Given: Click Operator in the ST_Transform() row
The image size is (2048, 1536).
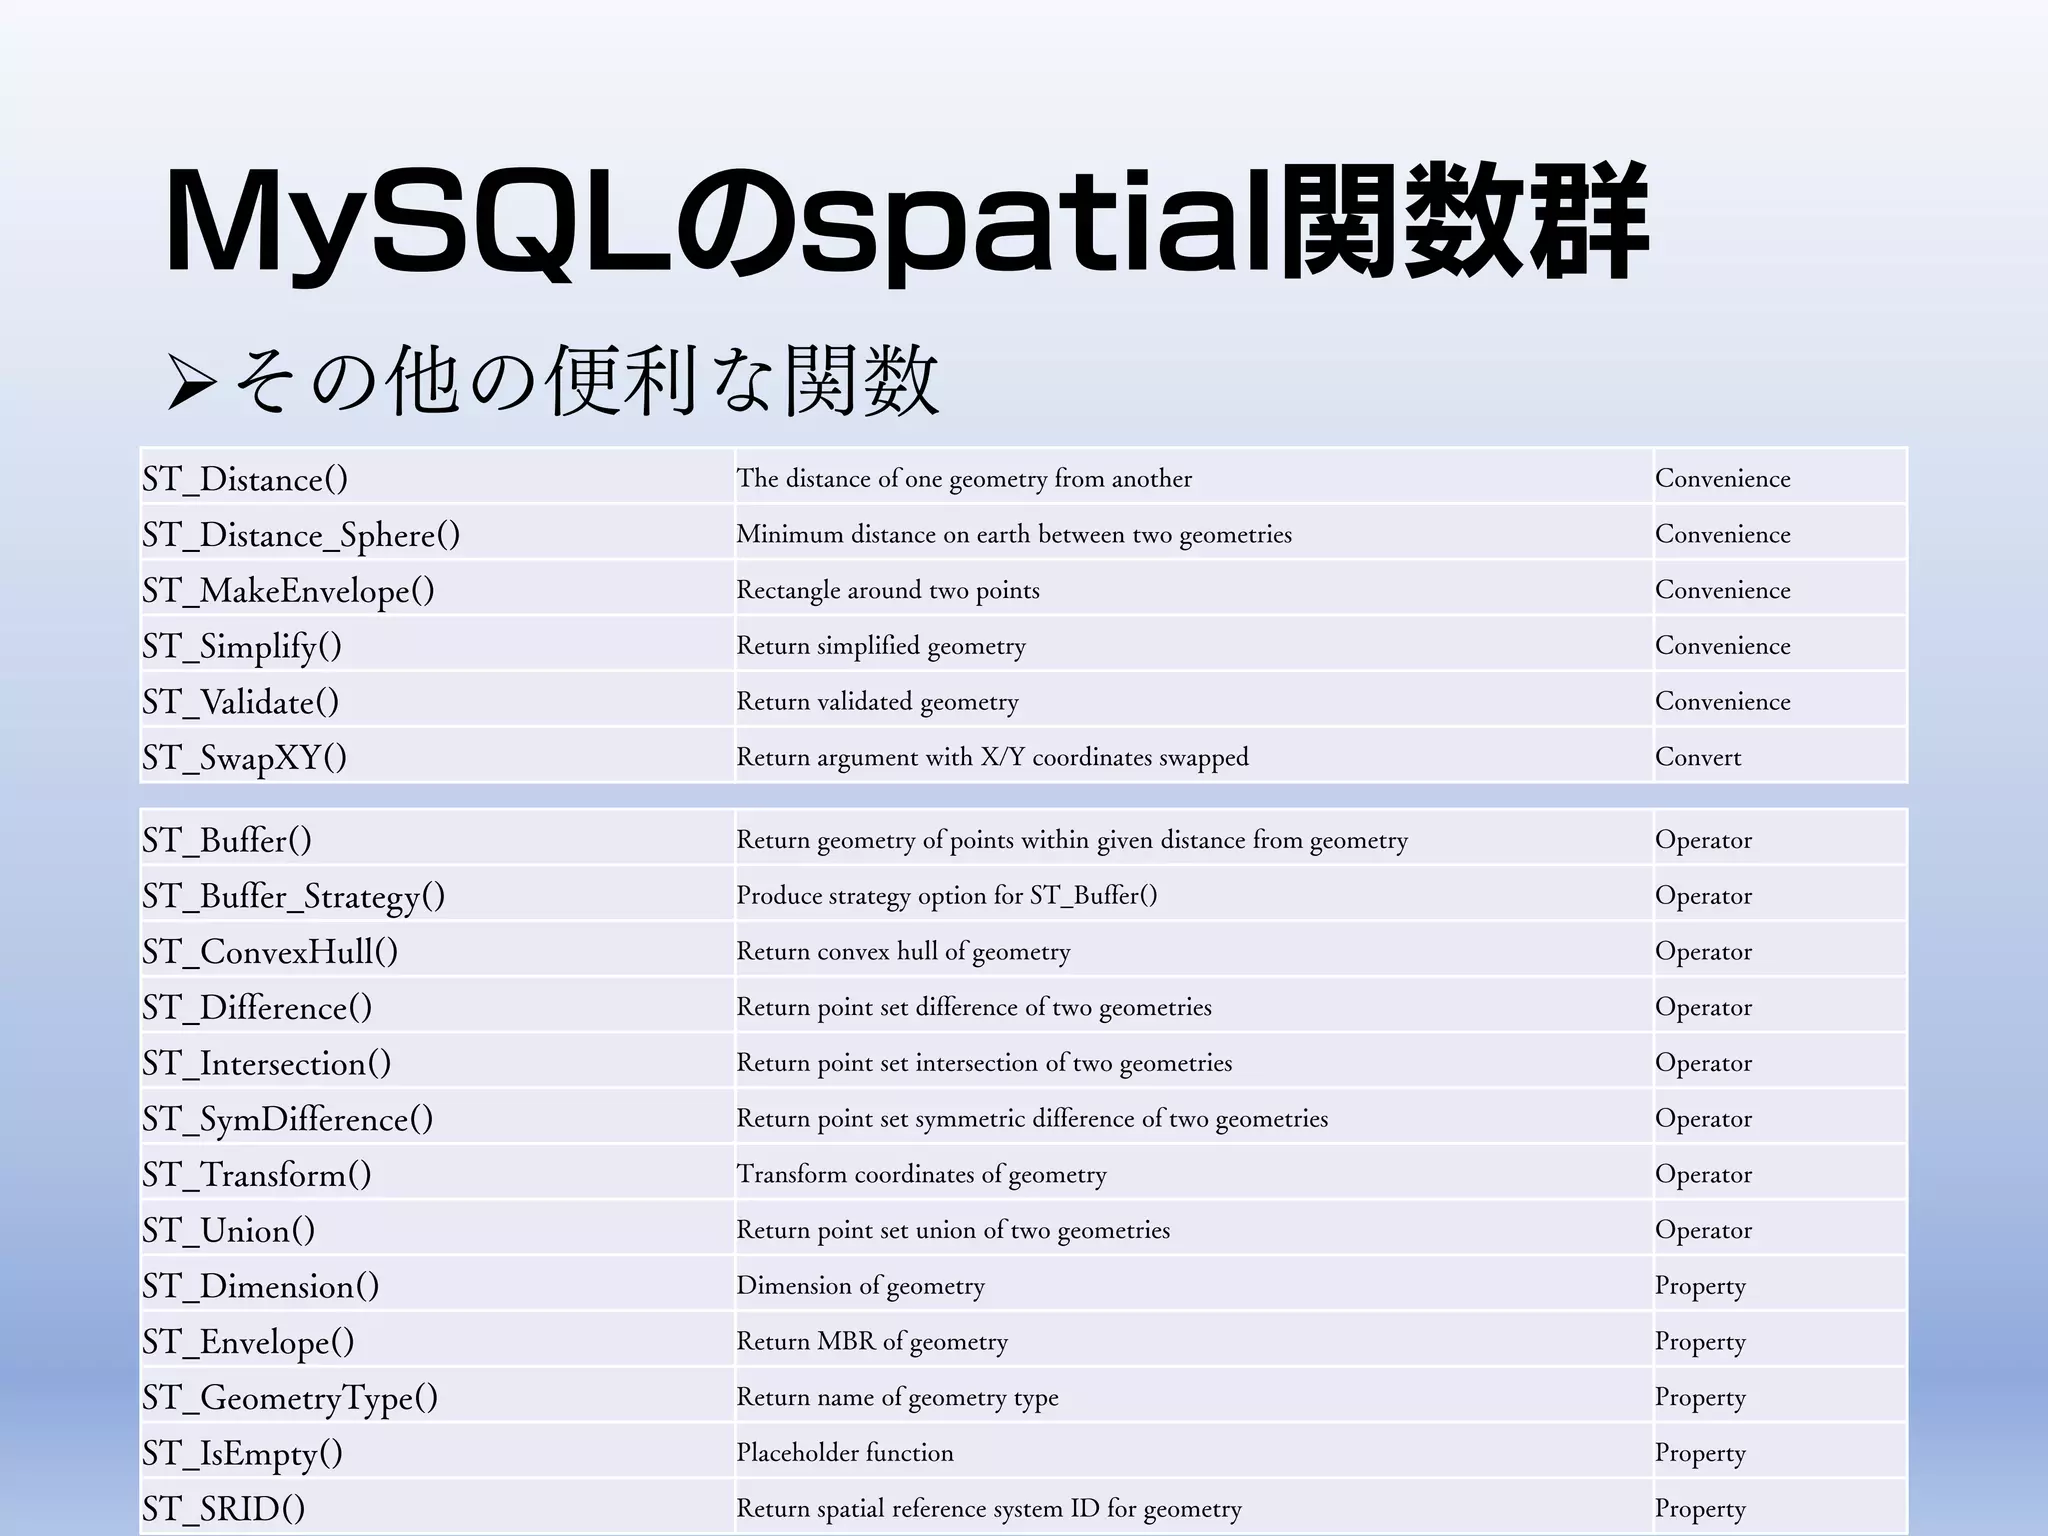Looking at the screenshot, I should 1703,1176.
